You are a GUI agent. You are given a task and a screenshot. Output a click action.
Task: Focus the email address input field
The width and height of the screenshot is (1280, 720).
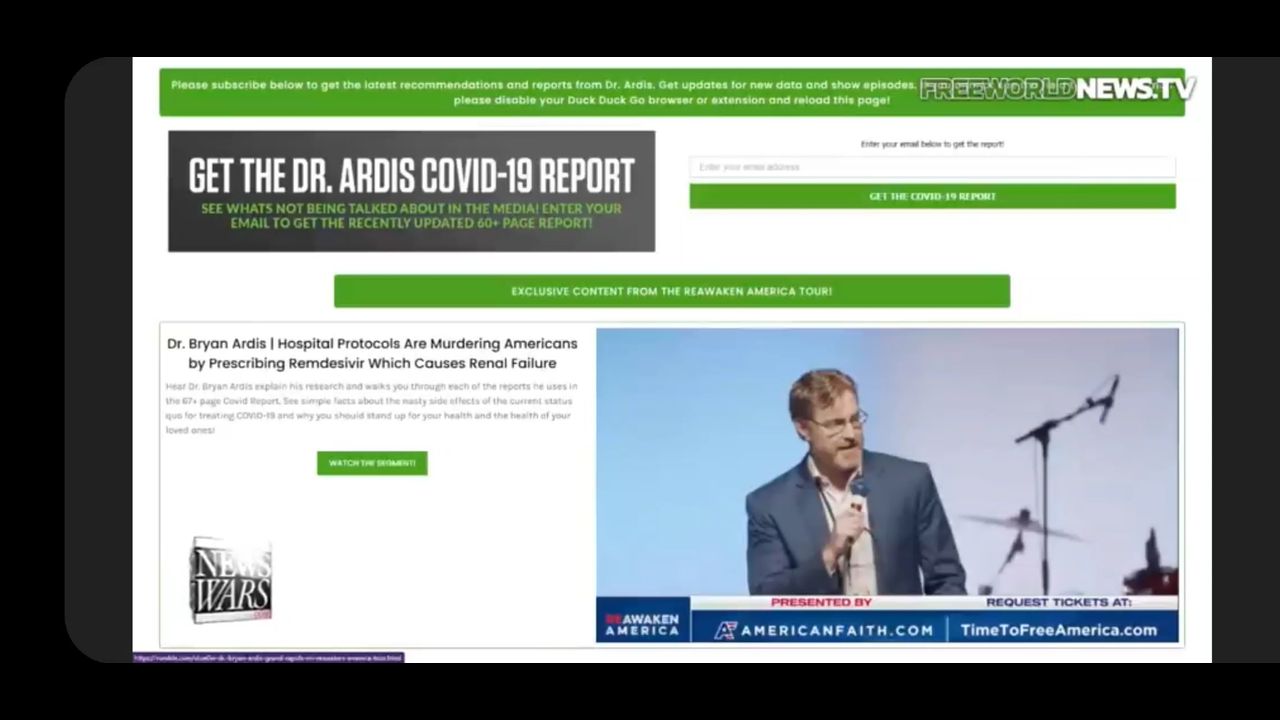(x=931, y=167)
